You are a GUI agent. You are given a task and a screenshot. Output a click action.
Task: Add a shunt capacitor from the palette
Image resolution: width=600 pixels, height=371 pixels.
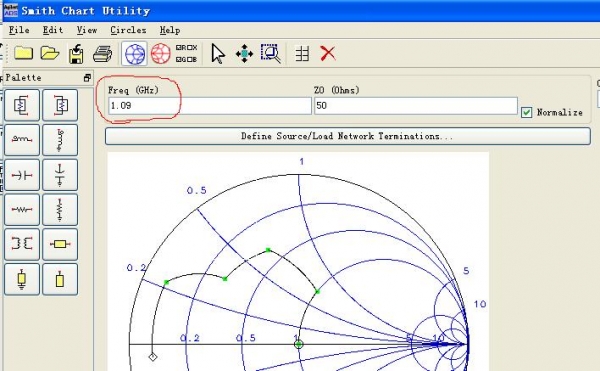pos(60,175)
